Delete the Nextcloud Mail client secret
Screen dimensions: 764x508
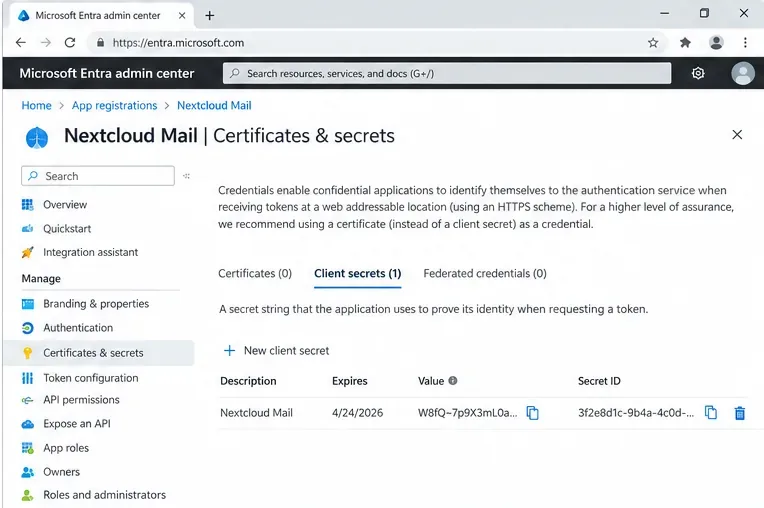pyautogui.click(x=740, y=413)
